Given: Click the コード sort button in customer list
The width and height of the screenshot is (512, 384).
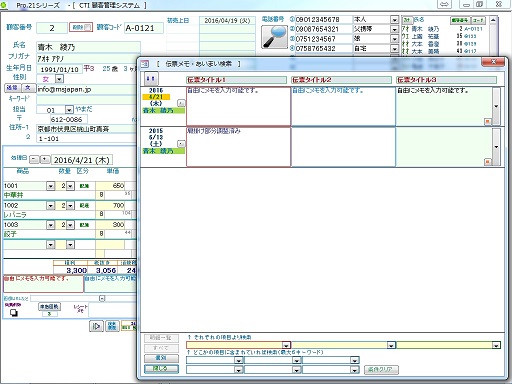Looking at the screenshot, I should (x=478, y=20).
